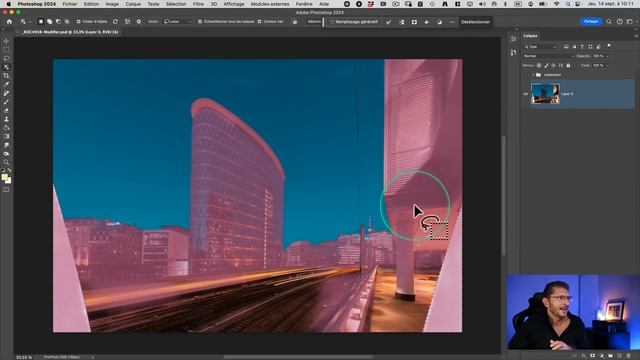Select the Crop tool
Screen dimensions: 640x360
coord(6,76)
